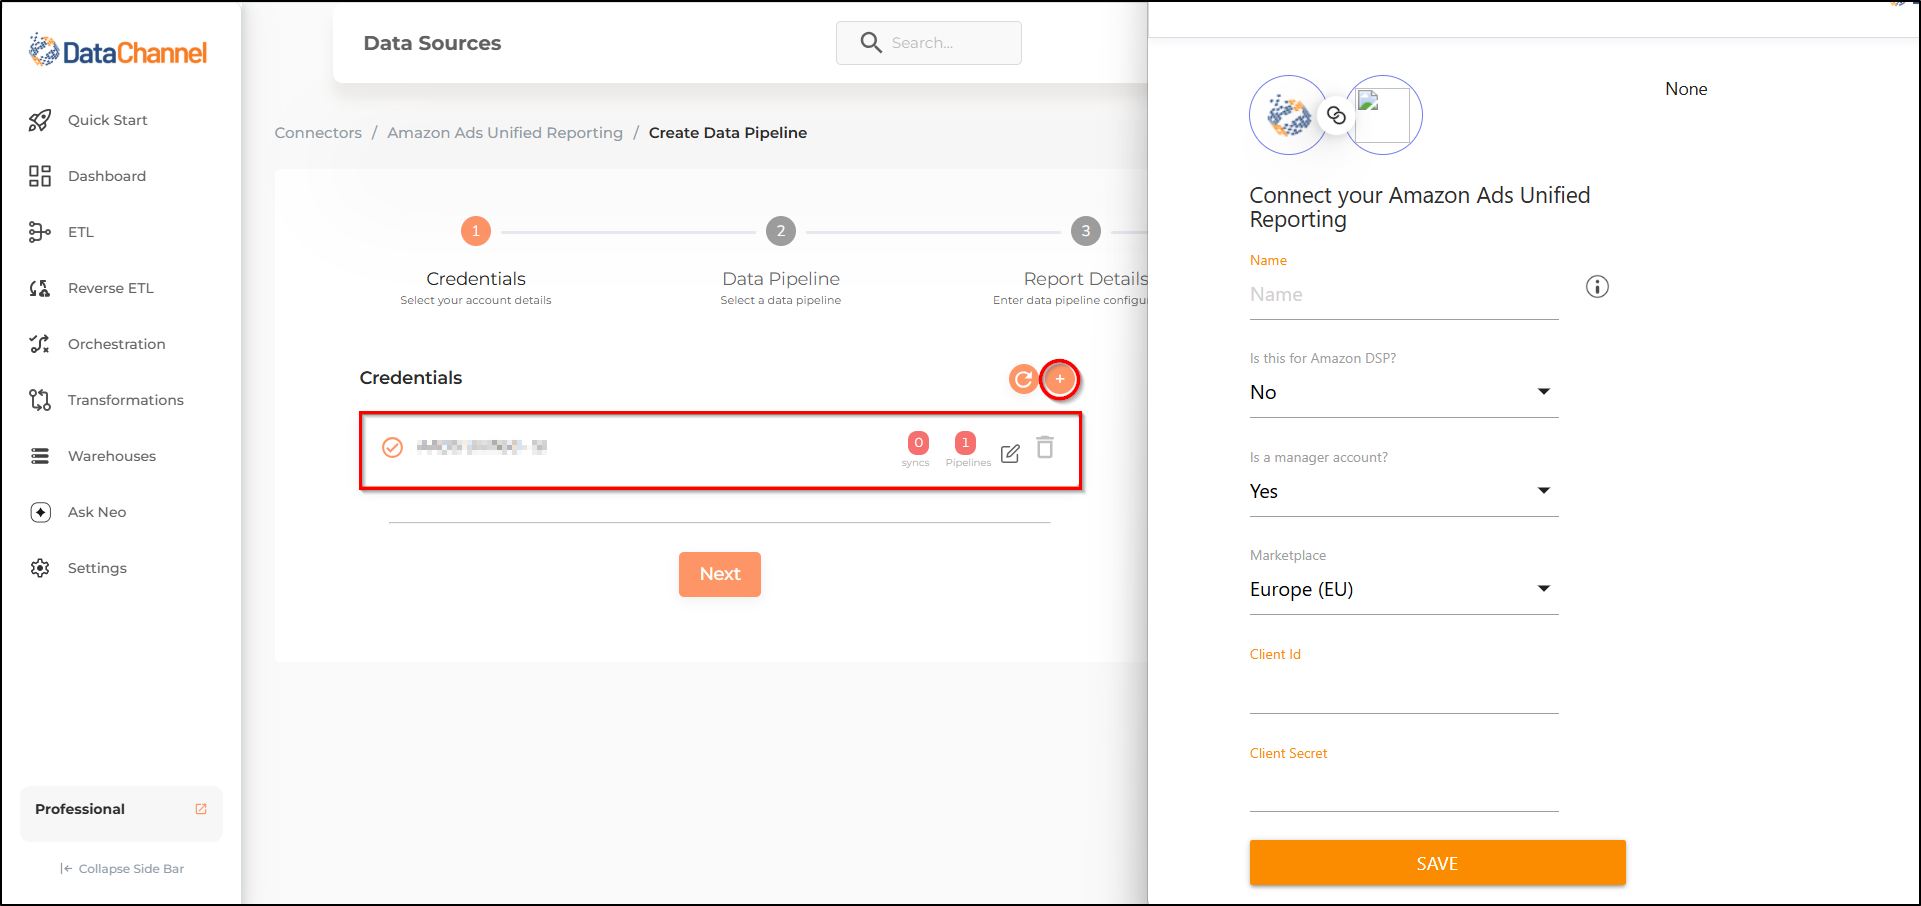Open the Warehouses stack icon

[40, 456]
